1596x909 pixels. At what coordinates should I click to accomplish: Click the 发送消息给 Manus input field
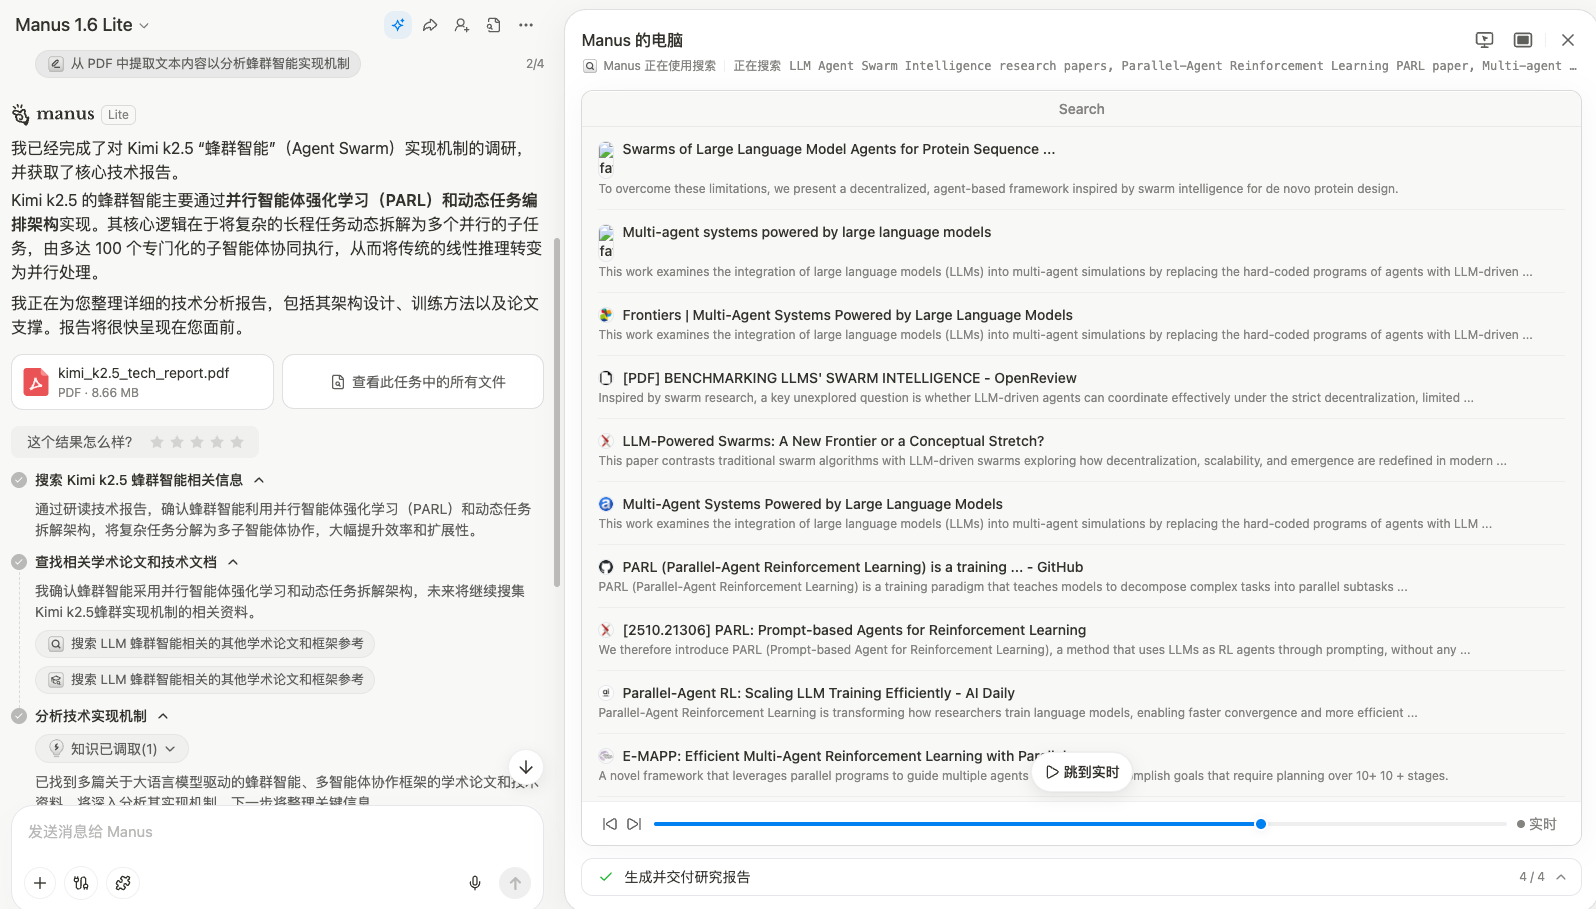tap(277, 832)
